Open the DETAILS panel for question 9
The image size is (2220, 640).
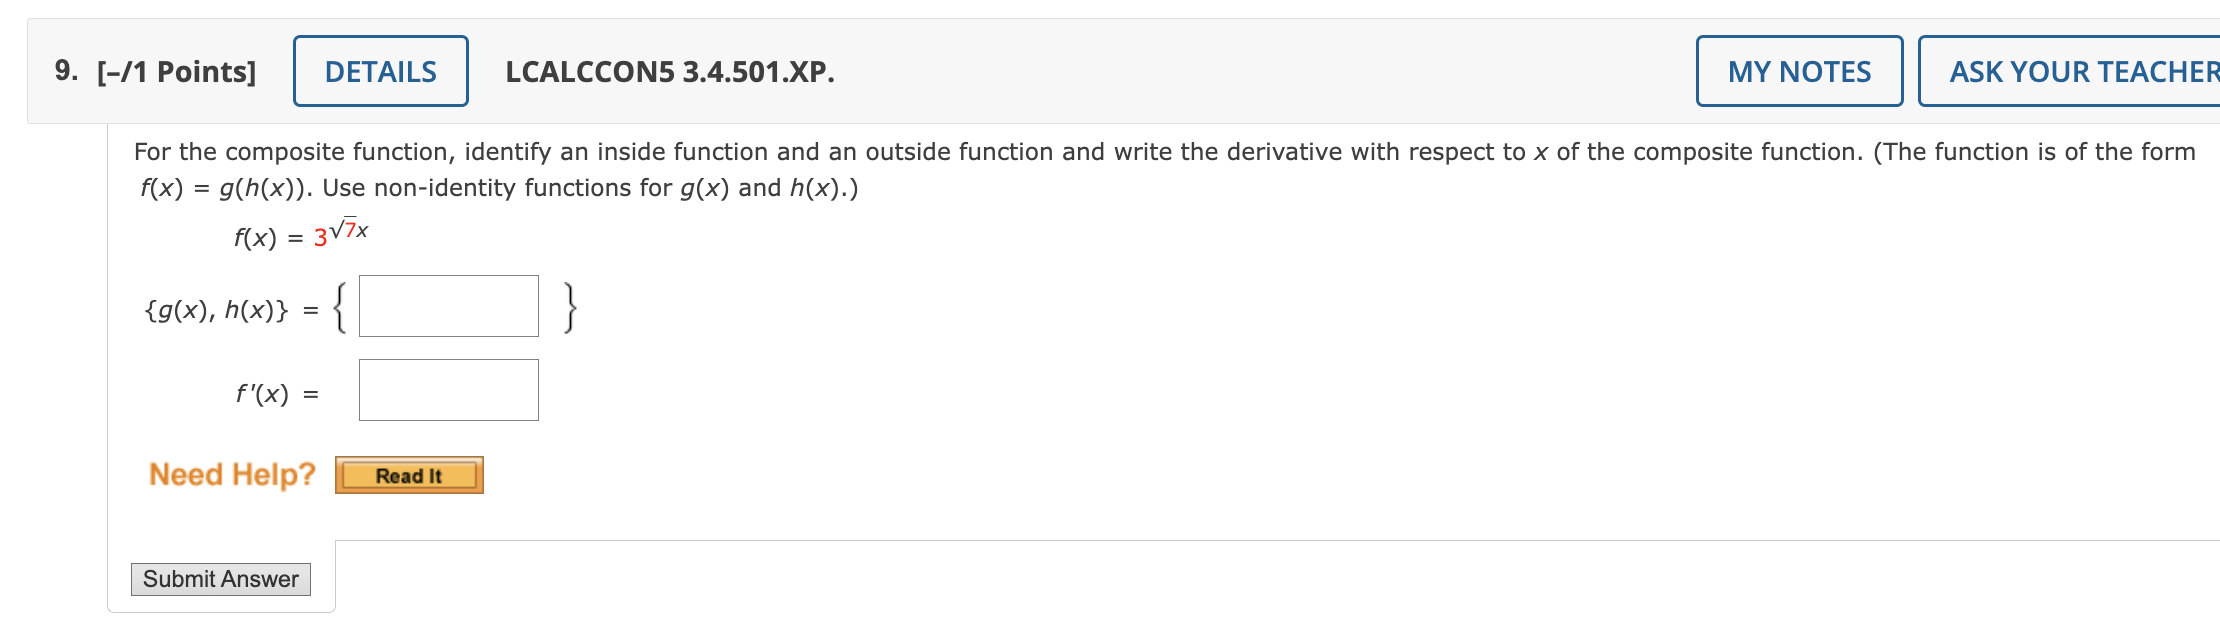[380, 71]
